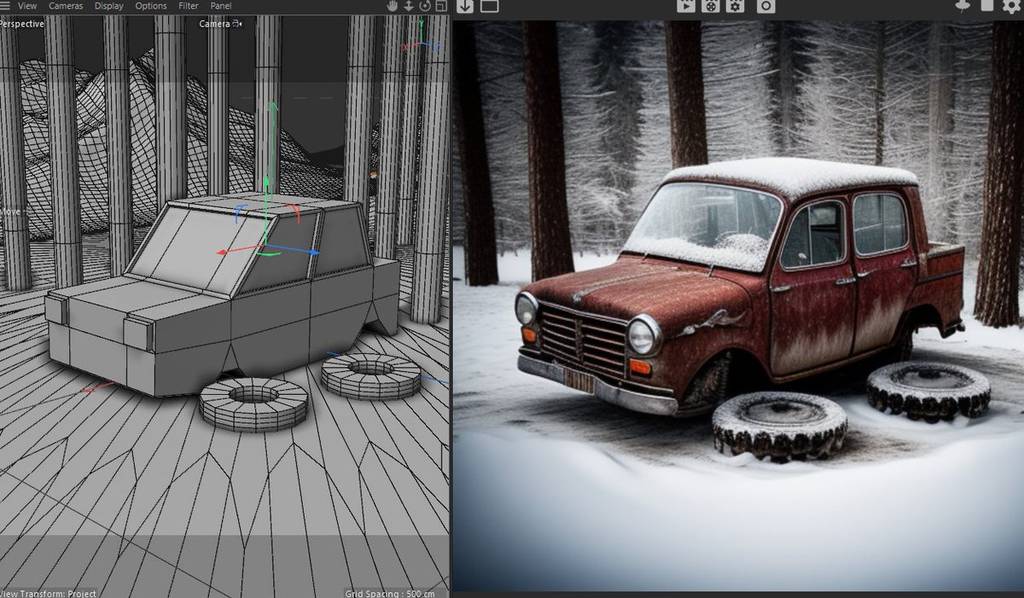The width and height of the screenshot is (1024, 598).
Task: Open render settings small gear icon
Action: (x=736, y=6)
